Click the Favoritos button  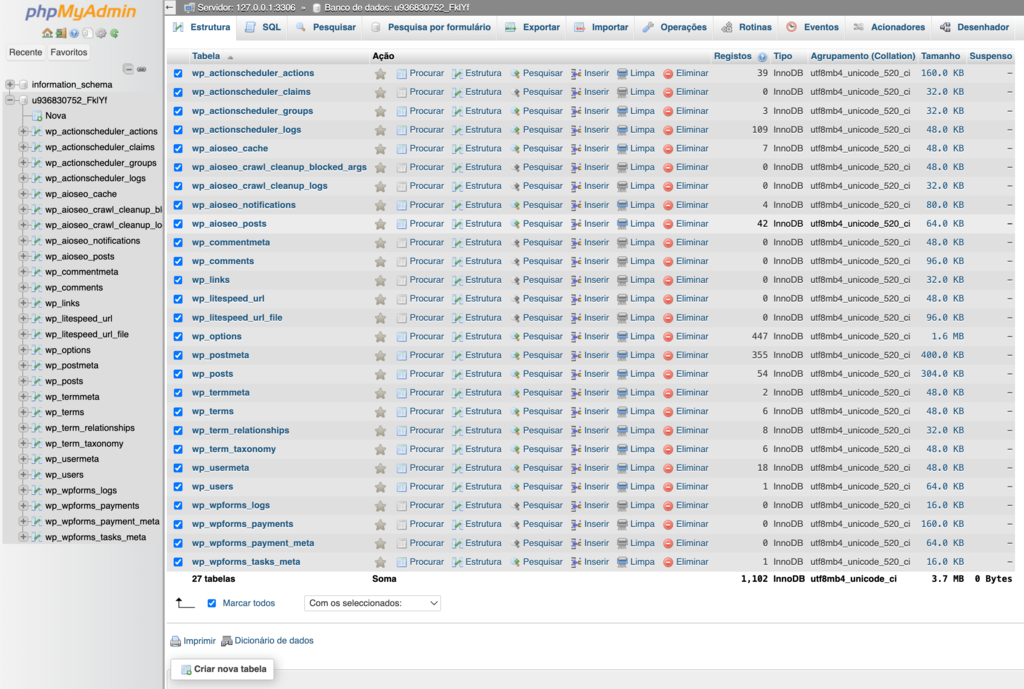pyautogui.click(x=69, y=52)
